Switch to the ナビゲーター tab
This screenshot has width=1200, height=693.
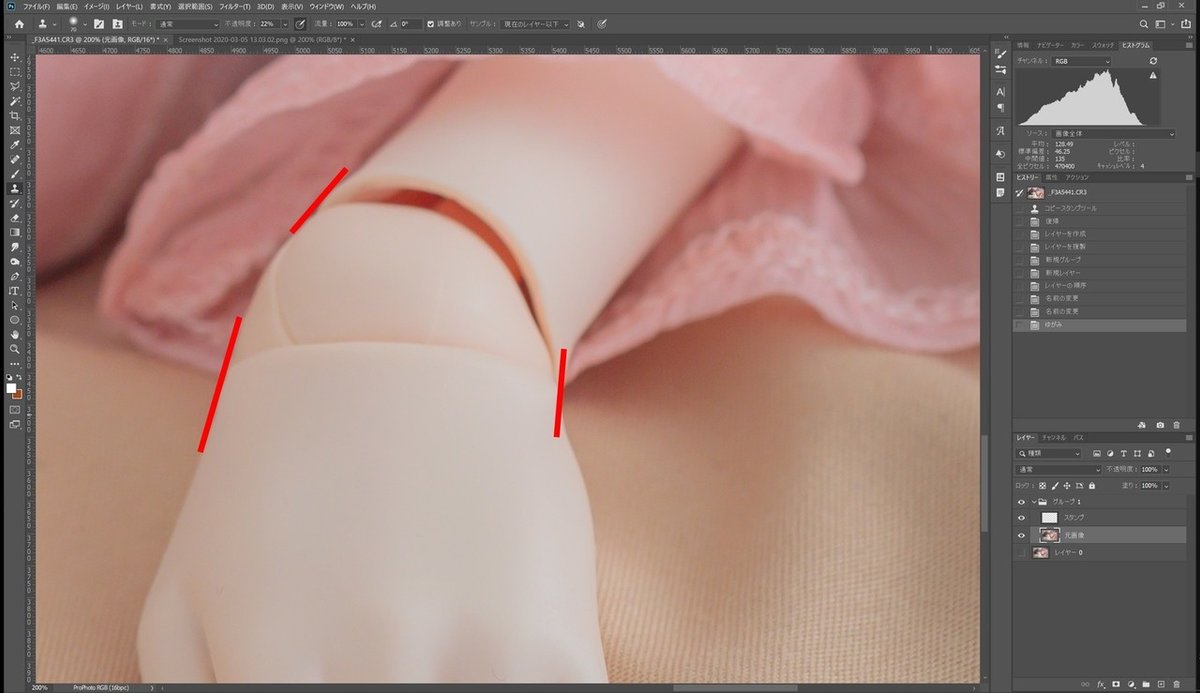pos(1050,45)
